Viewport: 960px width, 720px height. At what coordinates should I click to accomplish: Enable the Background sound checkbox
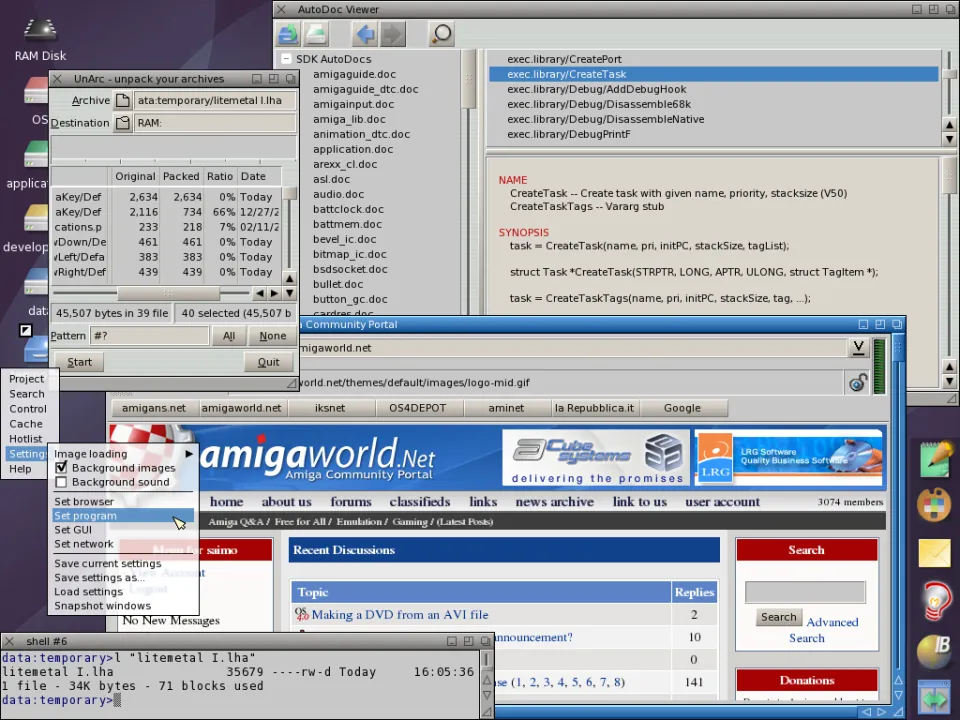tap(61, 482)
